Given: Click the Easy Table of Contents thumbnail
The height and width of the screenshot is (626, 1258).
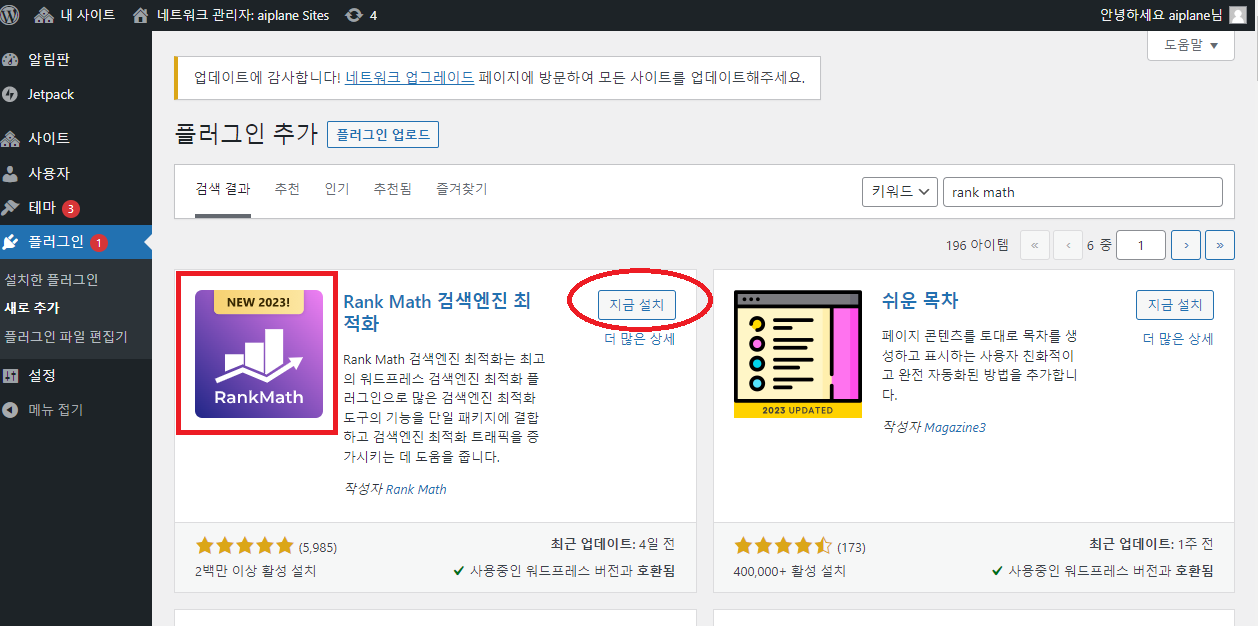Looking at the screenshot, I should coord(798,353).
